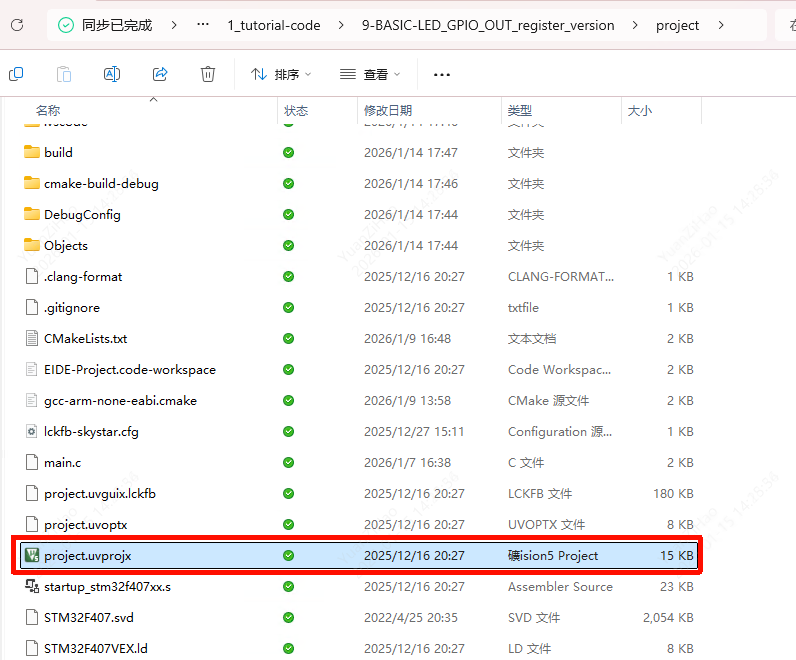Click the lckfb-skystar.cfg file icon

point(31,432)
